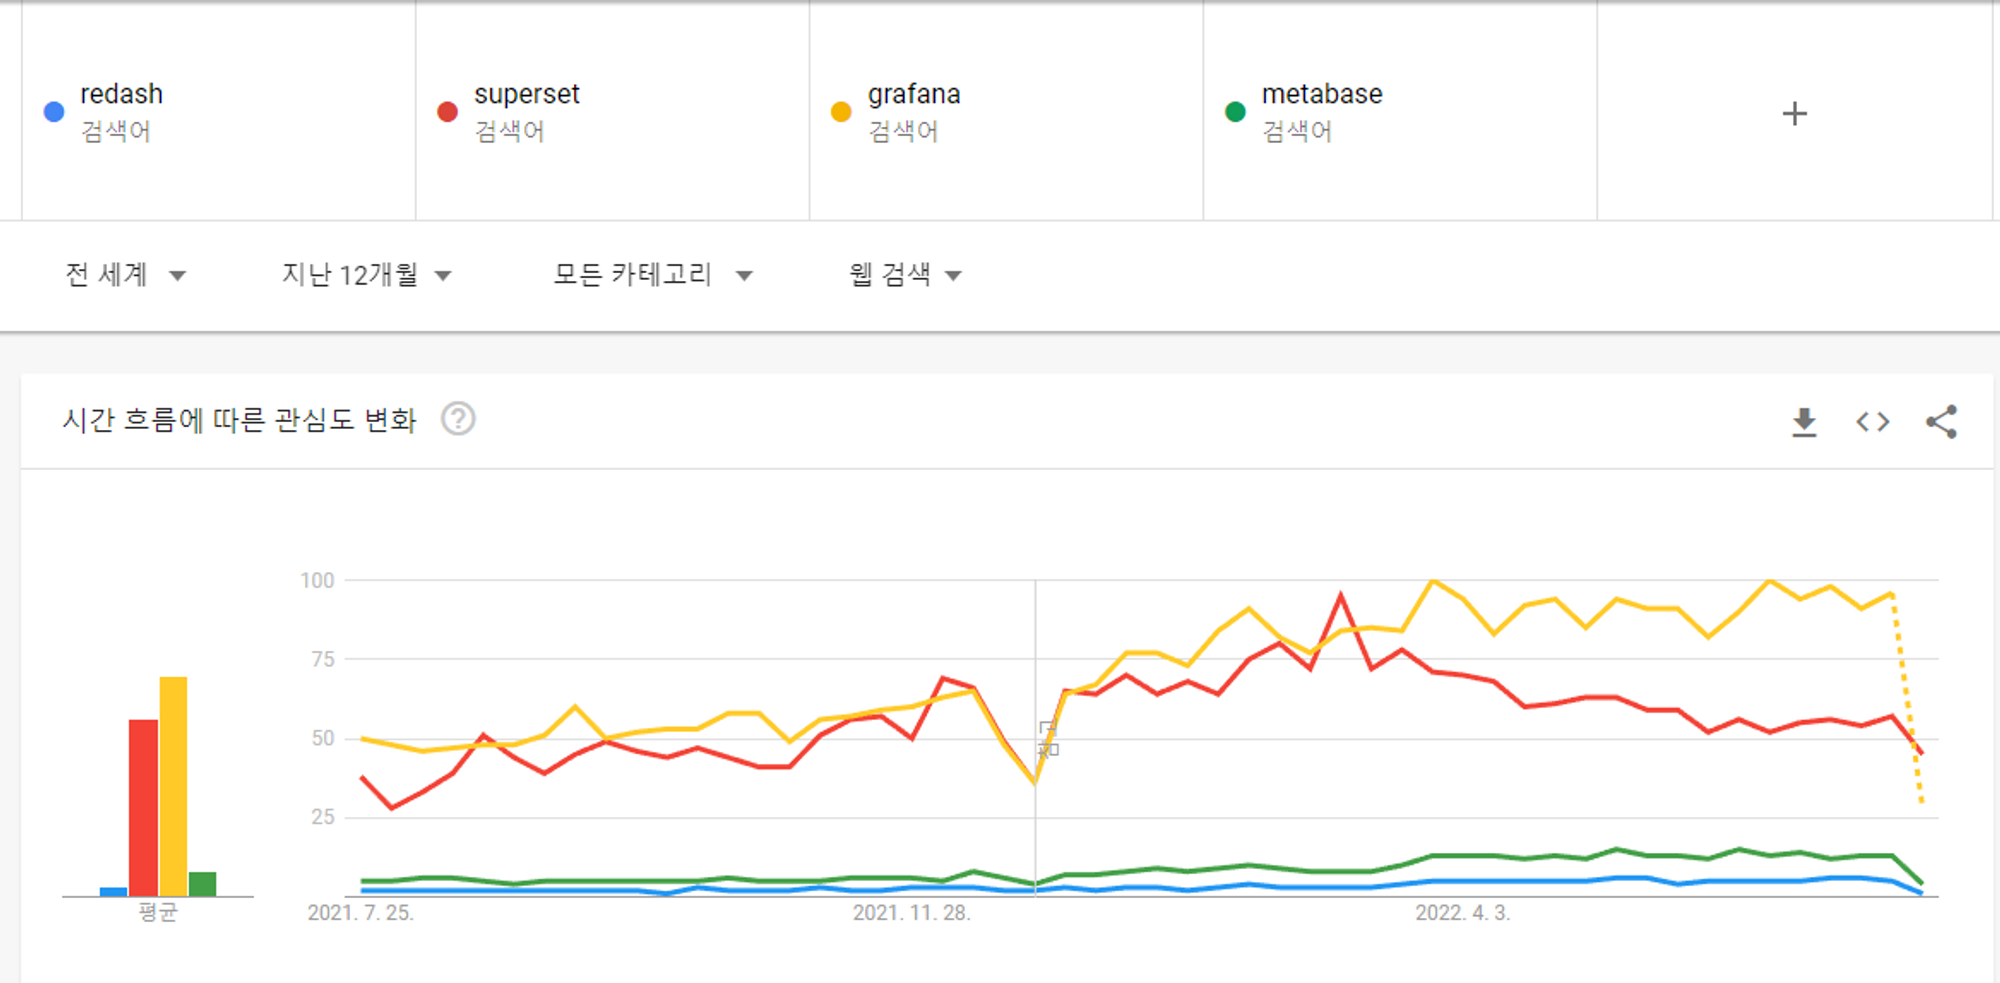Screen dimensions: 2000x983
Task: Click the 25 y-axis value
Action: click(x=322, y=817)
